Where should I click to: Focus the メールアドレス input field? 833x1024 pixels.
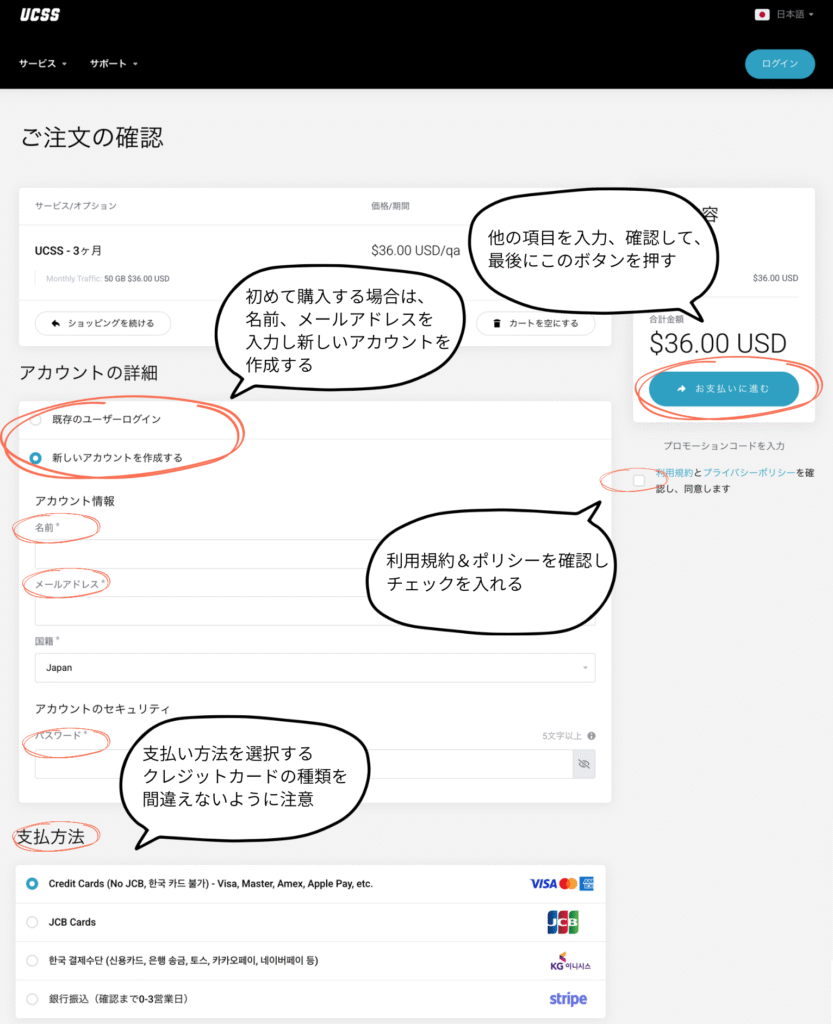click(315, 611)
